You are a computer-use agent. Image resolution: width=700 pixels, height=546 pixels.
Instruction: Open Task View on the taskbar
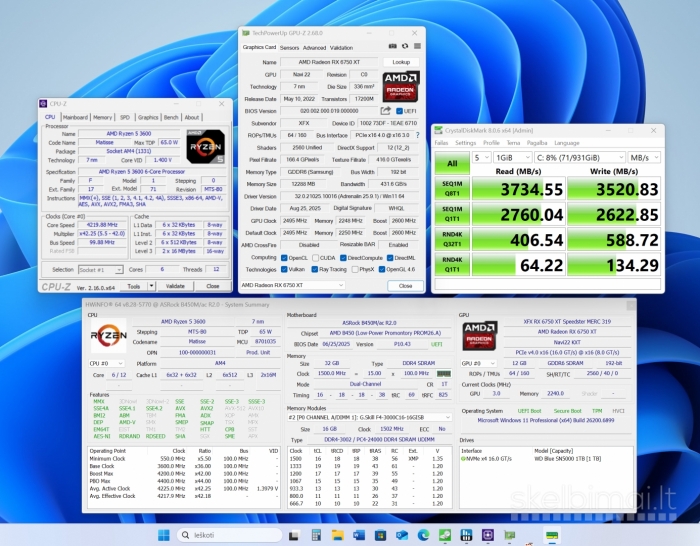coord(294,535)
